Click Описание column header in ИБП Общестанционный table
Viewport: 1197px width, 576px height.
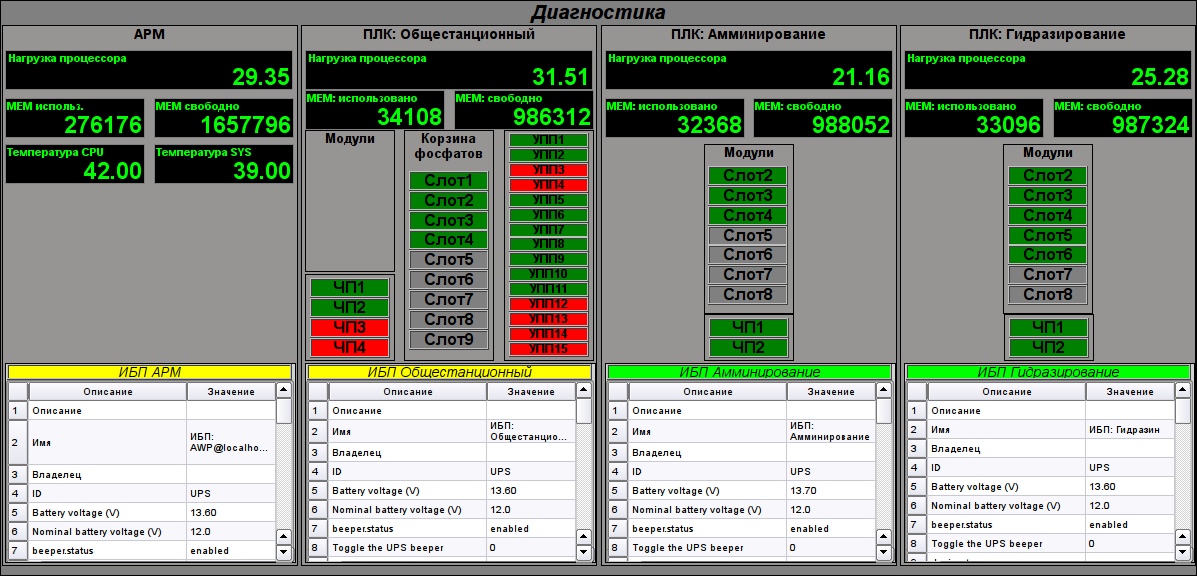click(x=406, y=391)
